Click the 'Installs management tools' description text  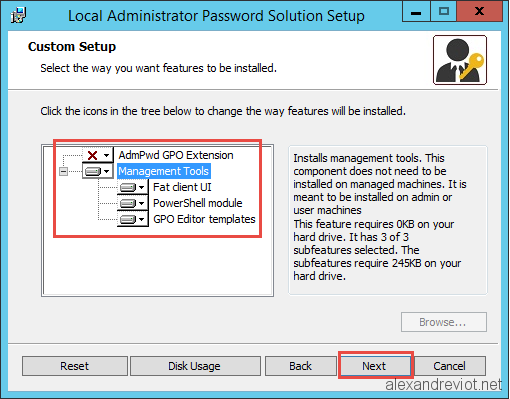[x=380, y=217]
